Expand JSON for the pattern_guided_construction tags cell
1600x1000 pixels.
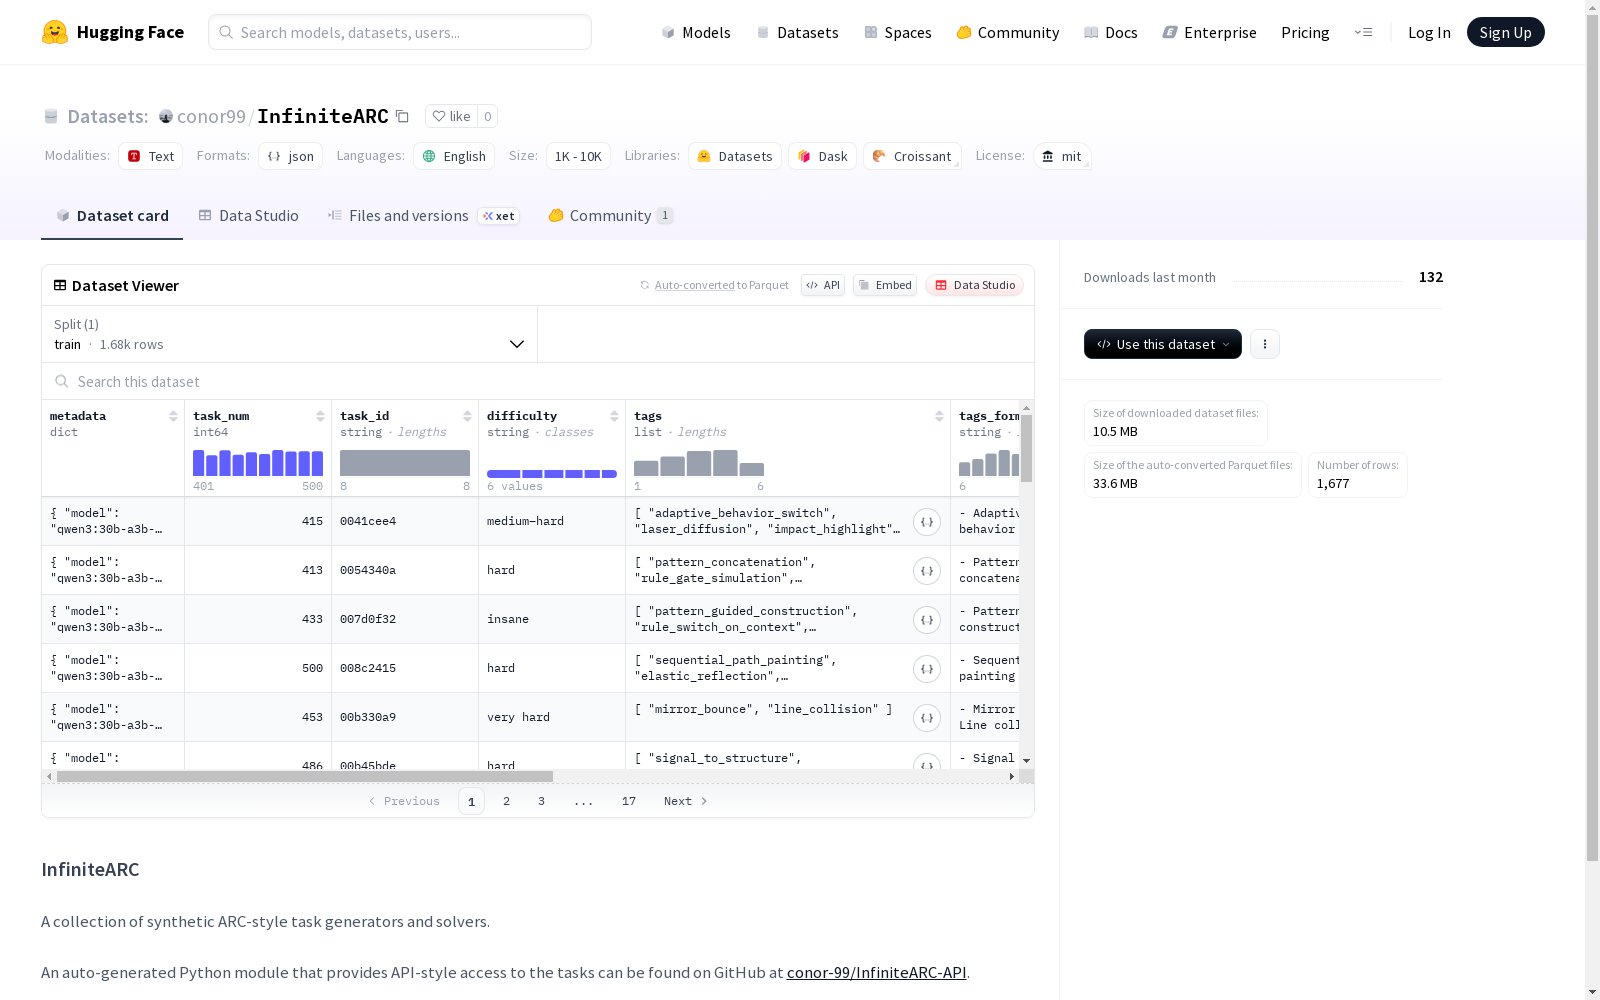coord(927,620)
